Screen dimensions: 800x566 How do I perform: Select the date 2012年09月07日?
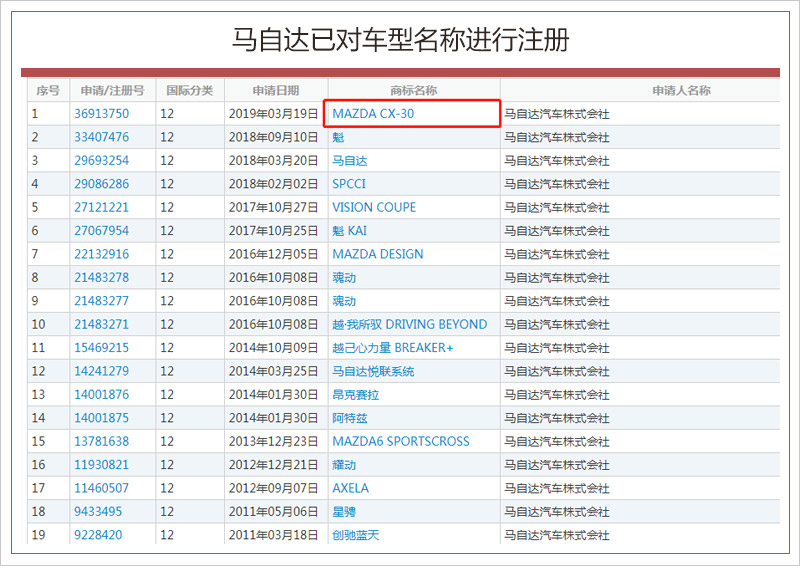pyautogui.click(x=273, y=488)
